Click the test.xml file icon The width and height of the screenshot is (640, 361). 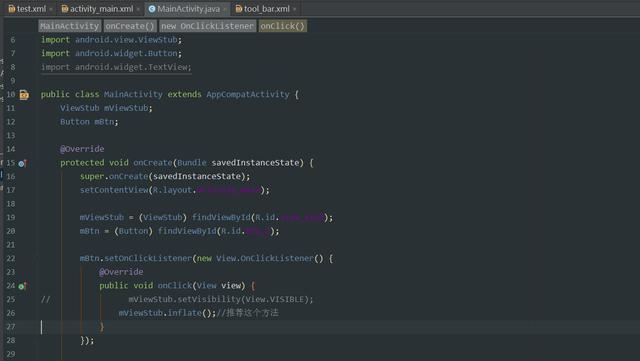(11, 9)
